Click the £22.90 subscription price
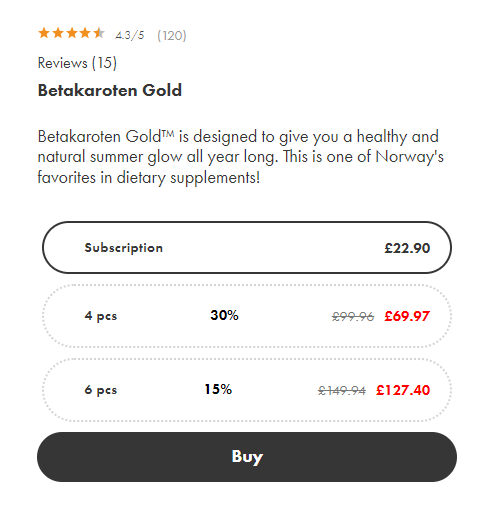 coord(407,248)
